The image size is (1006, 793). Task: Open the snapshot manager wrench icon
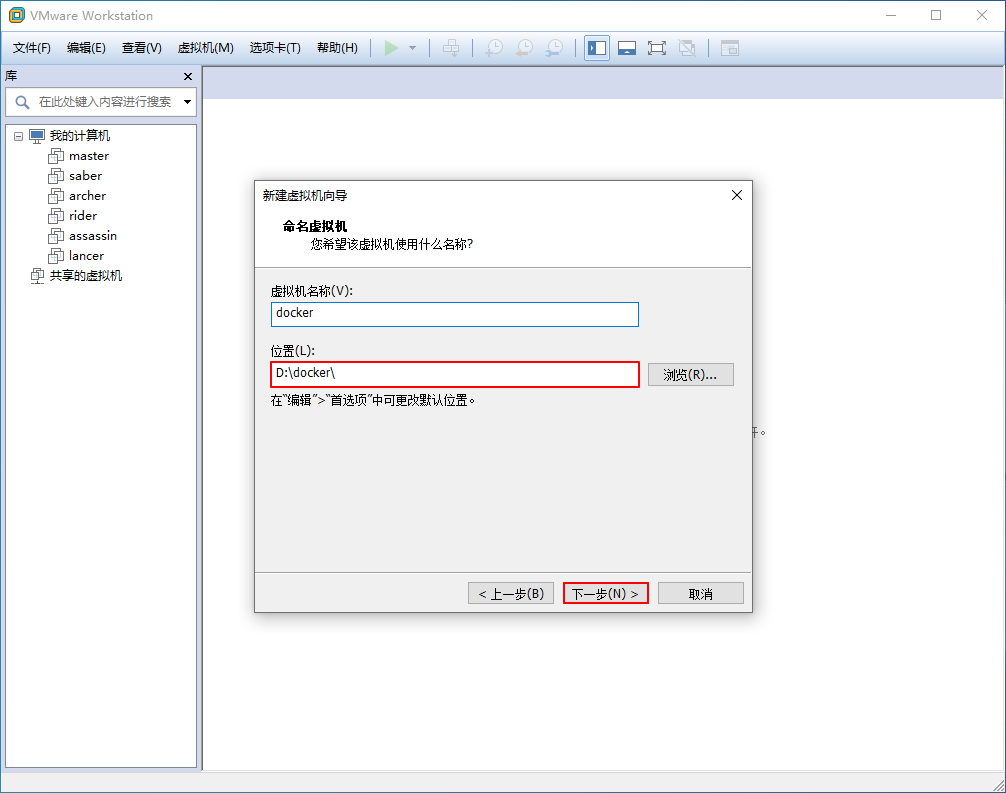pyautogui.click(x=554, y=48)
